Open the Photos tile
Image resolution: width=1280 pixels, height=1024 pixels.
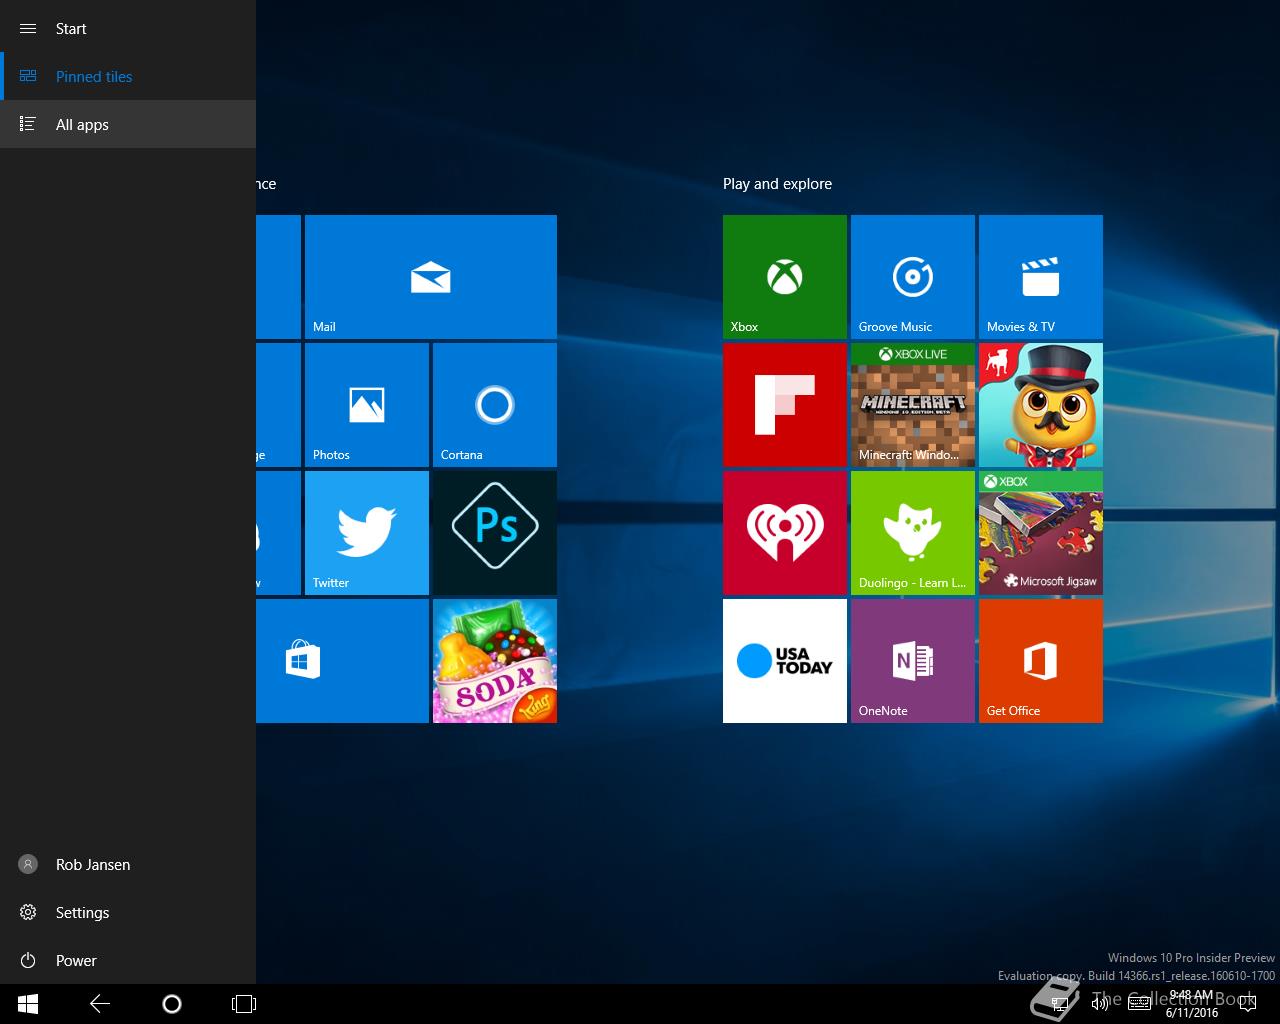pos(367,405)
